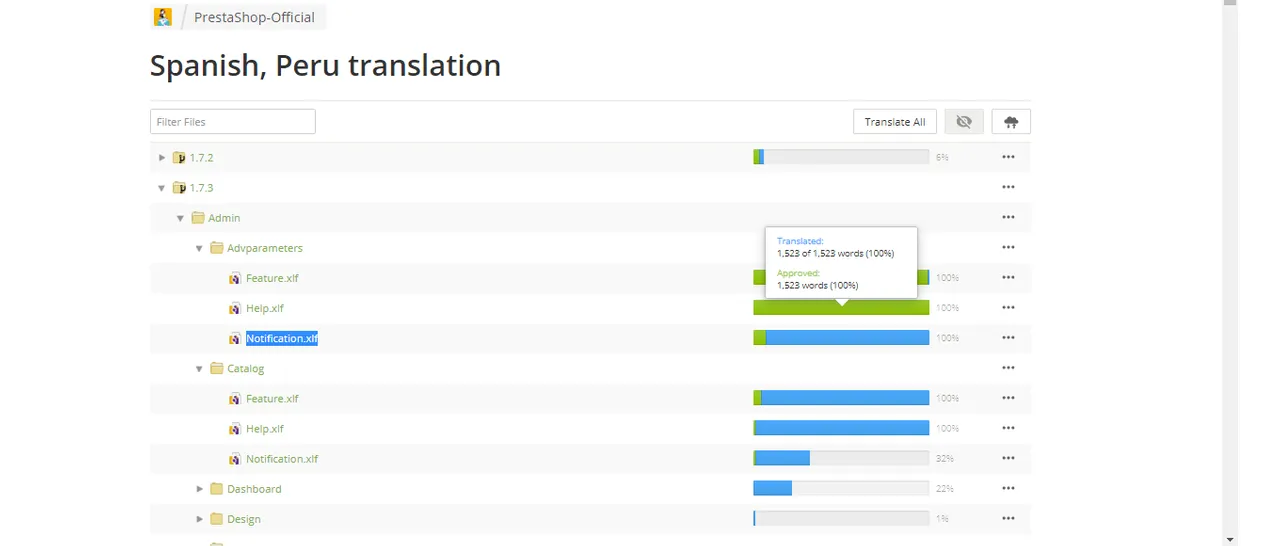Expand the 1.7.2 version folder
The width and height of the screenshot is (1280, 546).
[162, 157]
